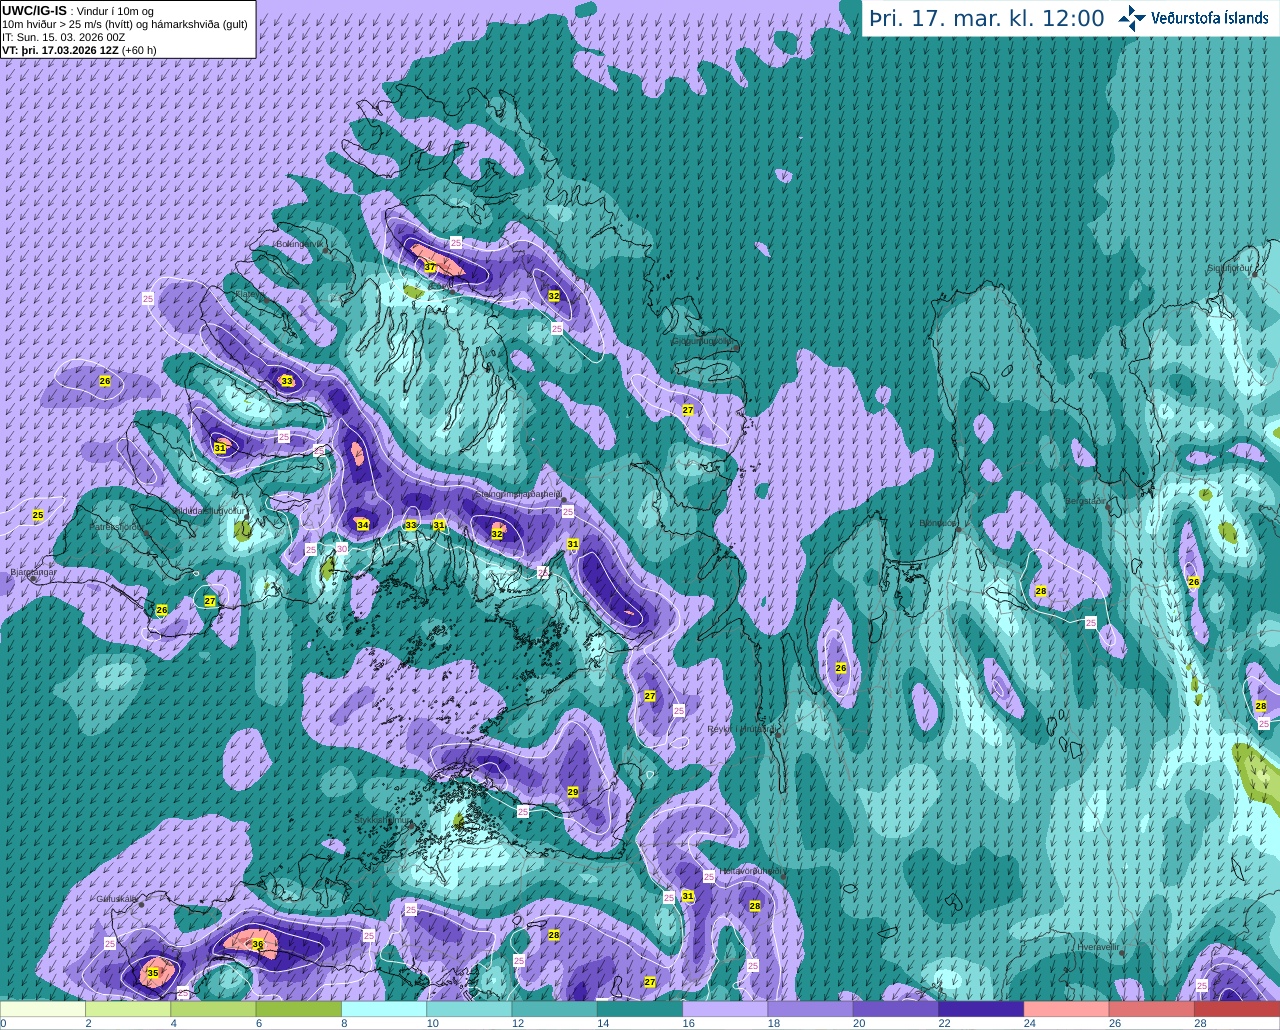Viewport: 1280px width, 1030px height.
Task: Click the yellow 25 marker west of Patreksfjörður
Action: pos(38,515)
